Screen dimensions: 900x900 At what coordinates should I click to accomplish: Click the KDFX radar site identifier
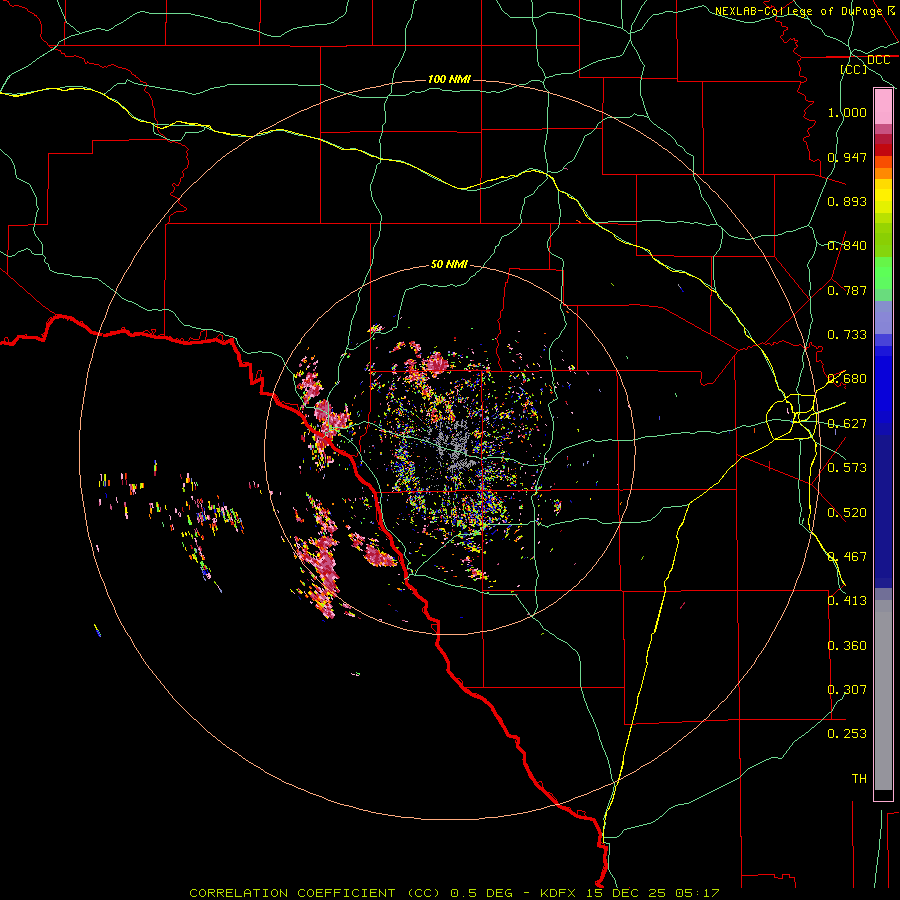tap(560, 893)
